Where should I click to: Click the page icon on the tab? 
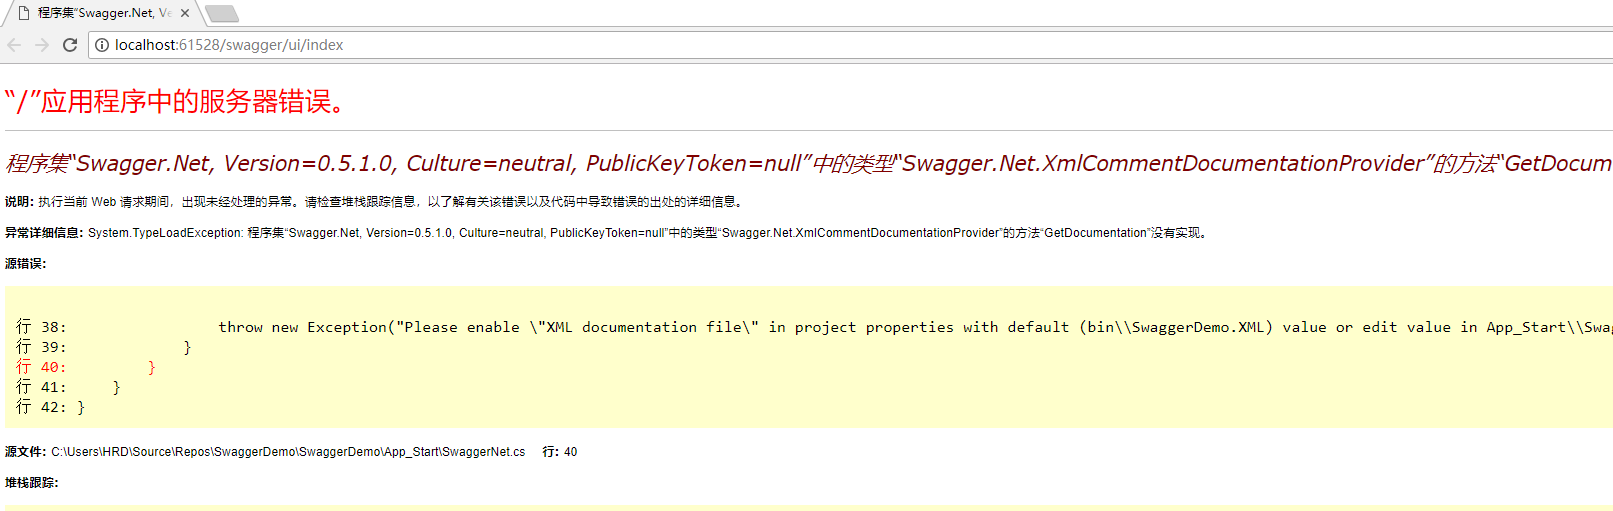pyautogui.click(x=24, y=13)
